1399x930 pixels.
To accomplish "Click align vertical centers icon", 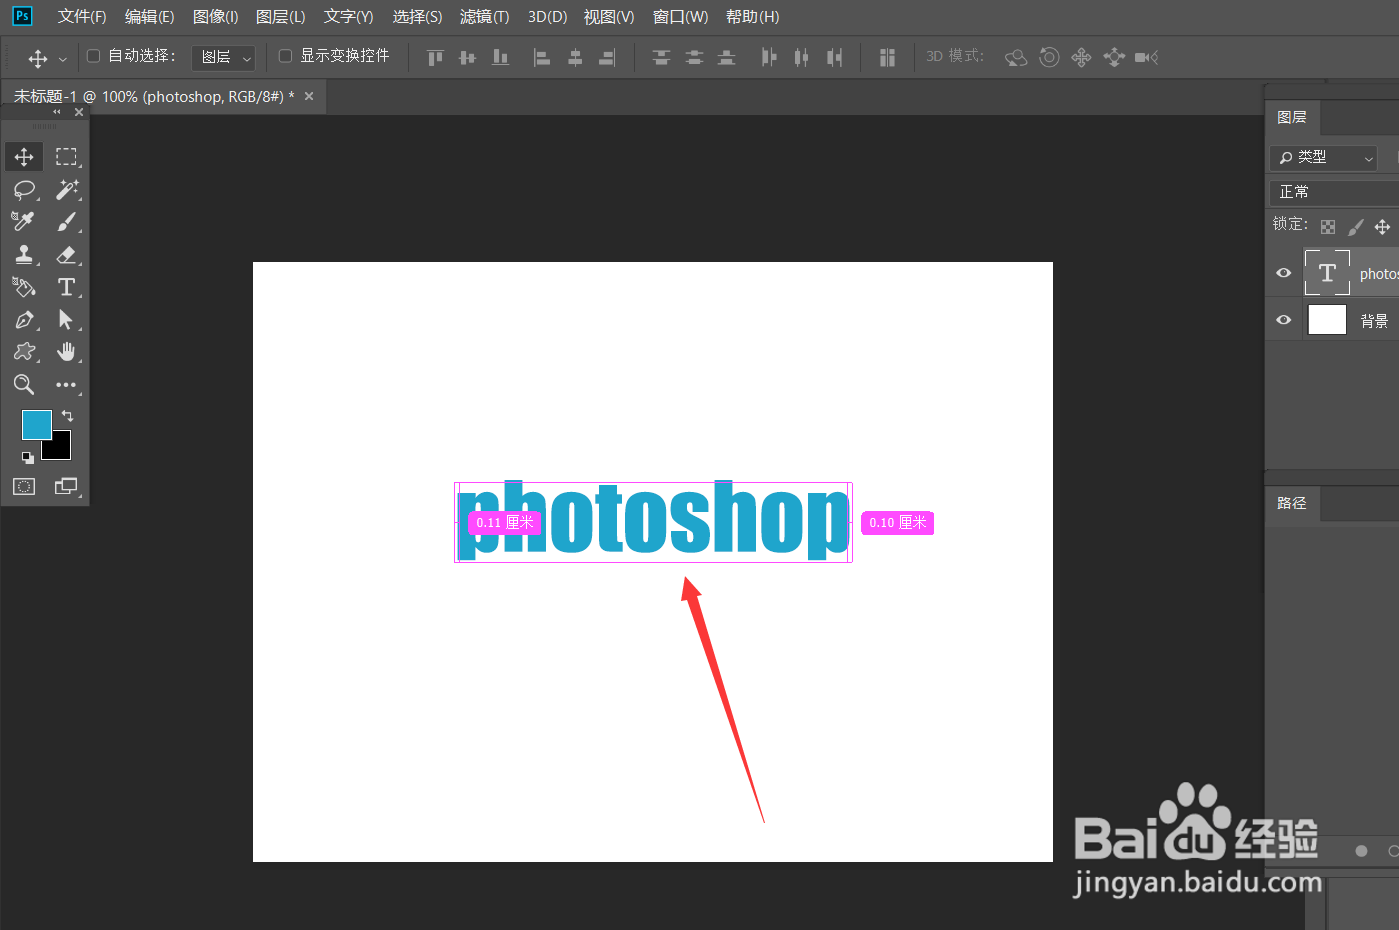I will 467,57.
